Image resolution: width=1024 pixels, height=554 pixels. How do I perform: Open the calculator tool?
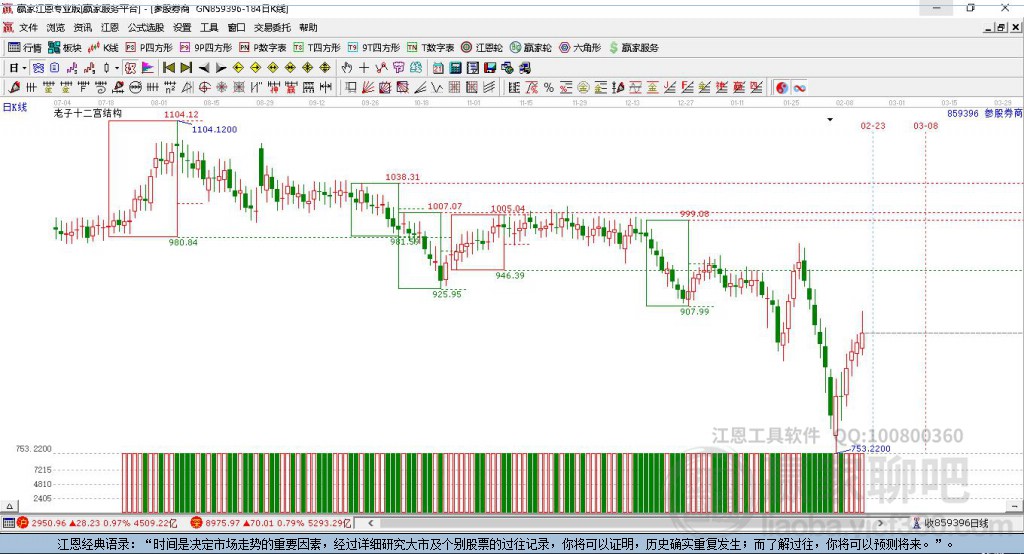tap(455, 68)
